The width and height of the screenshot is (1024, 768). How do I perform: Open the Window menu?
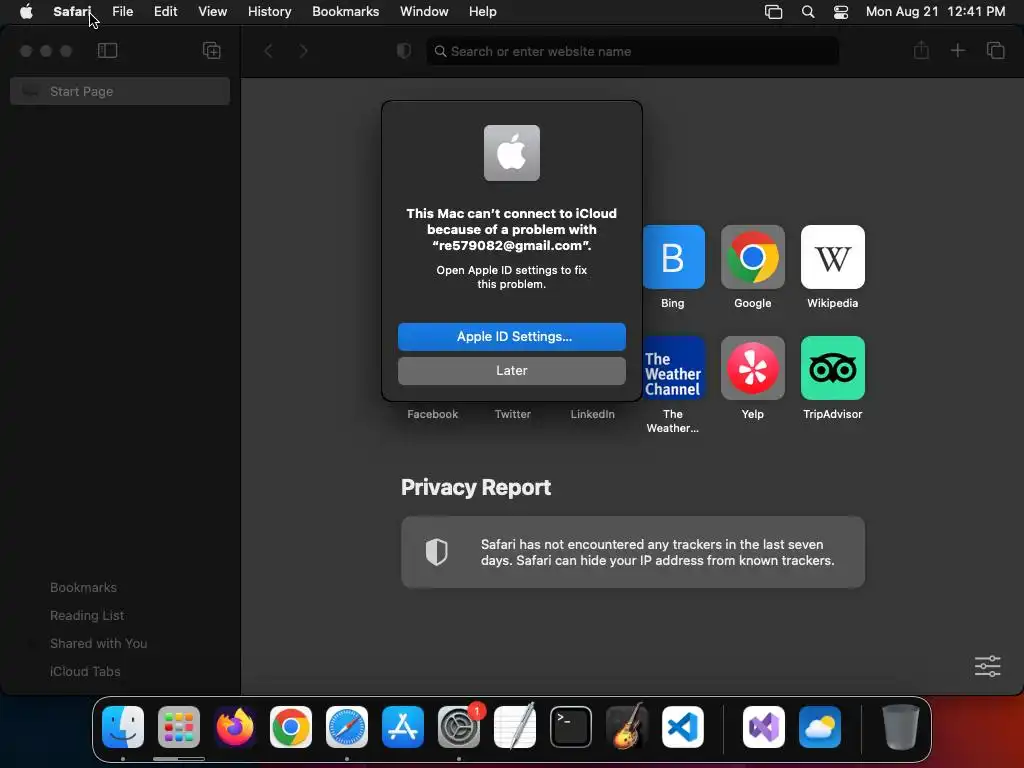(x=424, y=12)
